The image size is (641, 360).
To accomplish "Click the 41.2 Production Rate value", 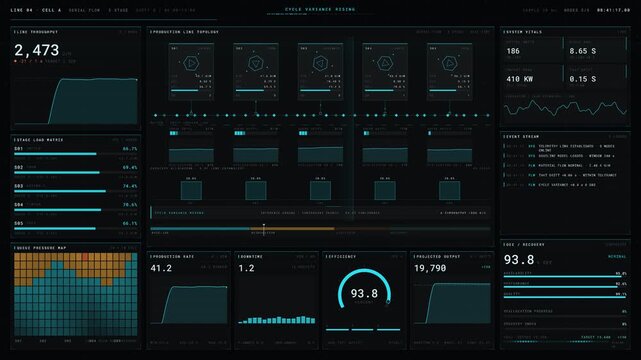I will pyautogui.click(x=161, y=268).
